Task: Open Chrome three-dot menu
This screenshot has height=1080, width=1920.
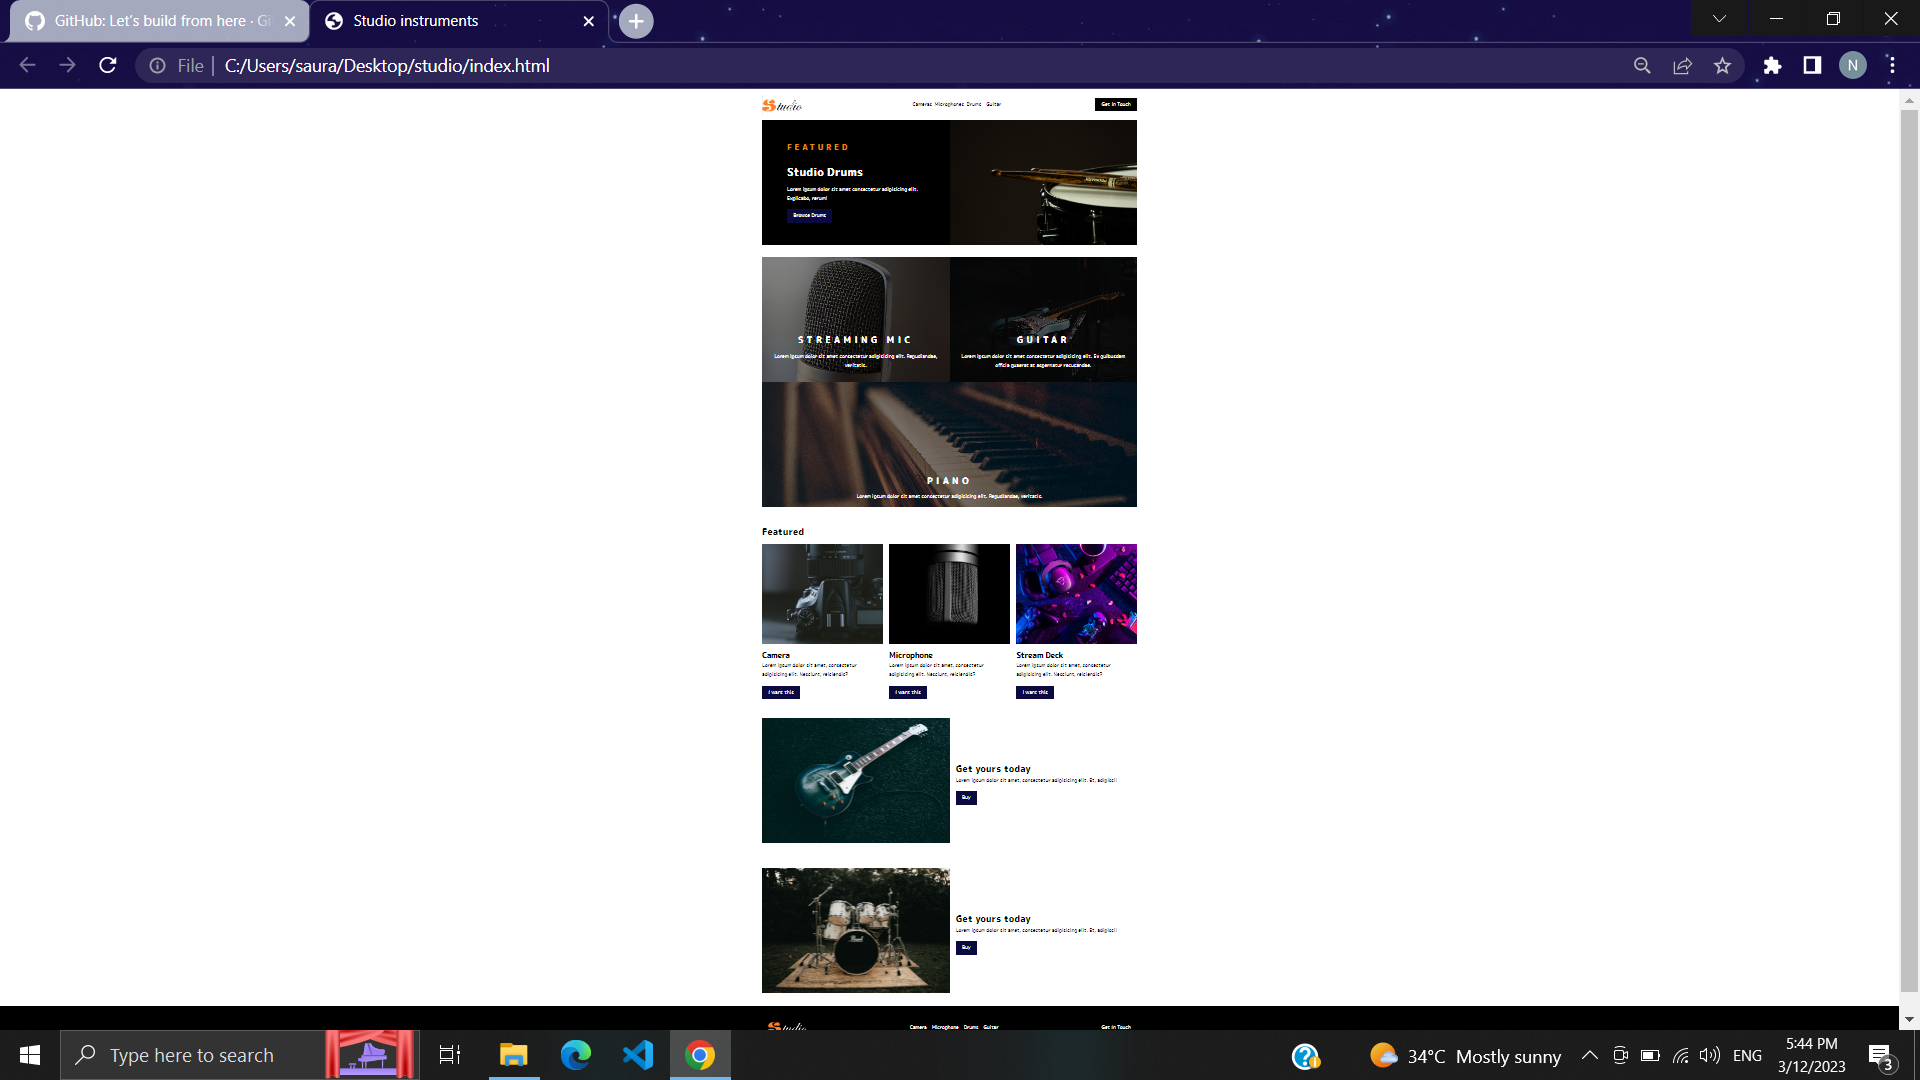Action: pos(1892,66)
